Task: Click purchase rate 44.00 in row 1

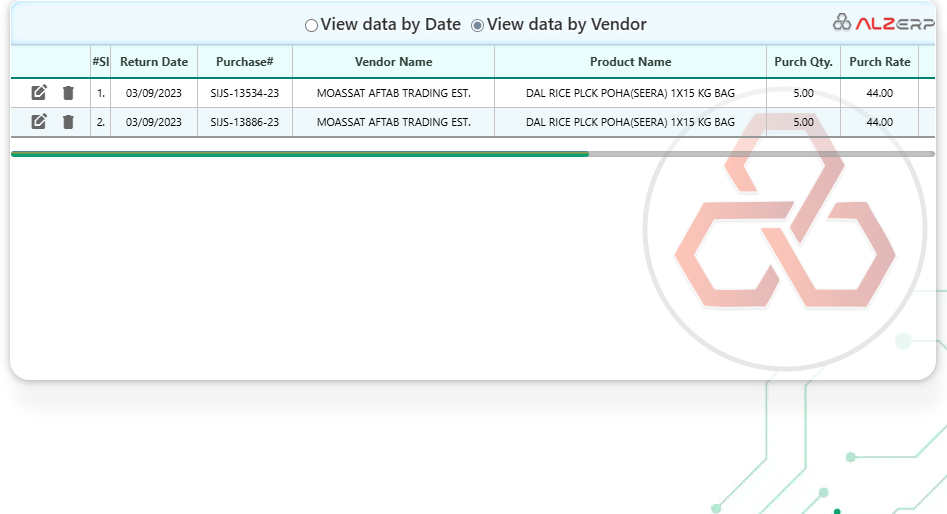Action: point(879,93)
